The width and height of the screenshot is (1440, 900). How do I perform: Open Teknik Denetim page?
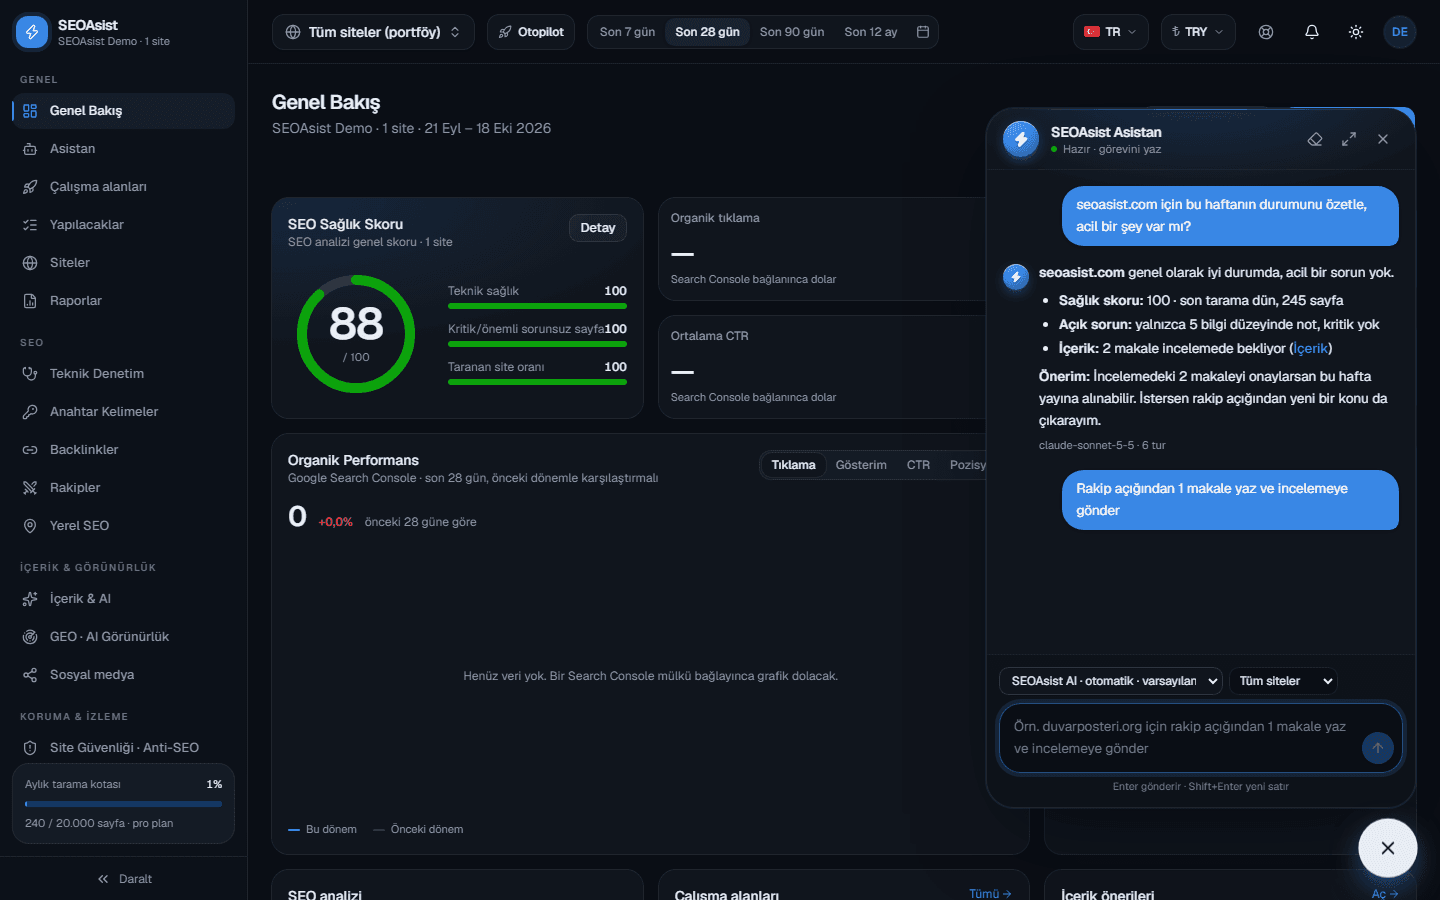pos(123,374)
